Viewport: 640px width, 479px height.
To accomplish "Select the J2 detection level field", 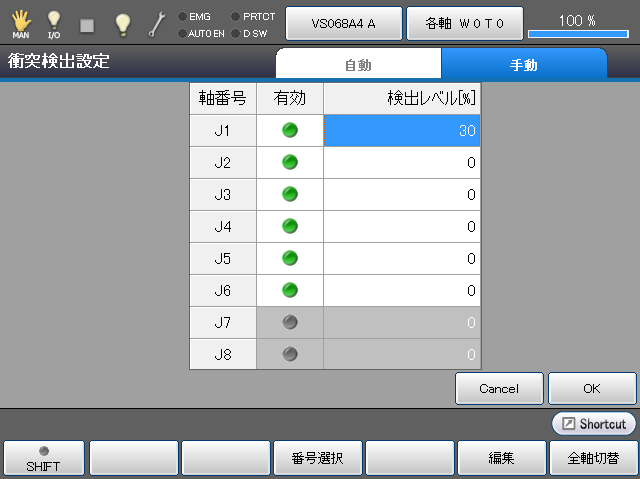I will coord(402,162).
